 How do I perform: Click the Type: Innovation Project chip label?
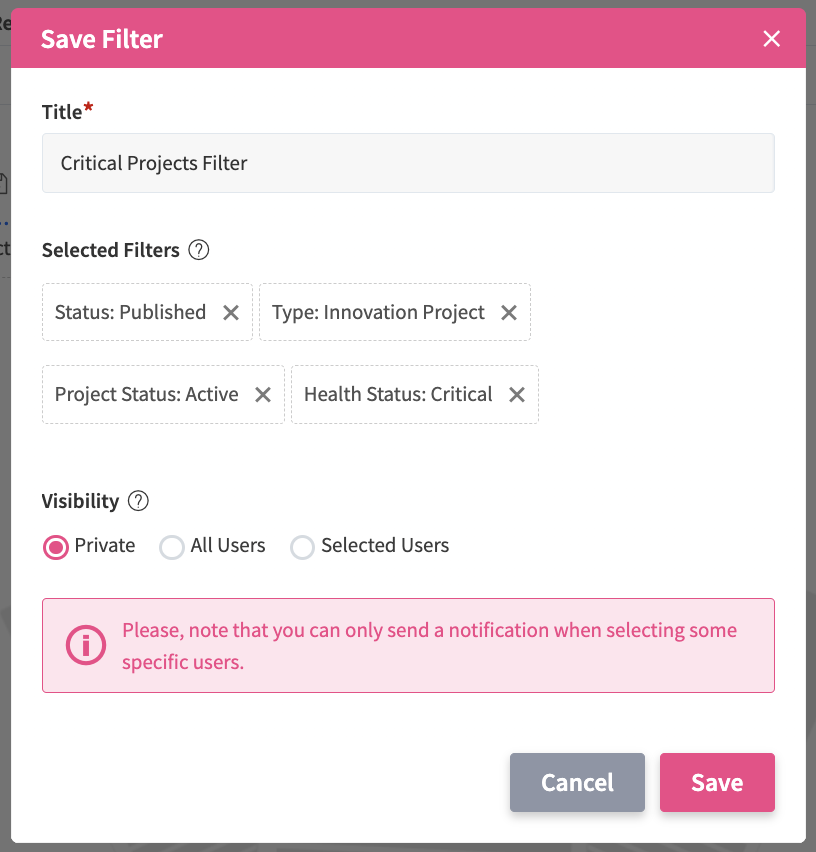pos(378,312)
